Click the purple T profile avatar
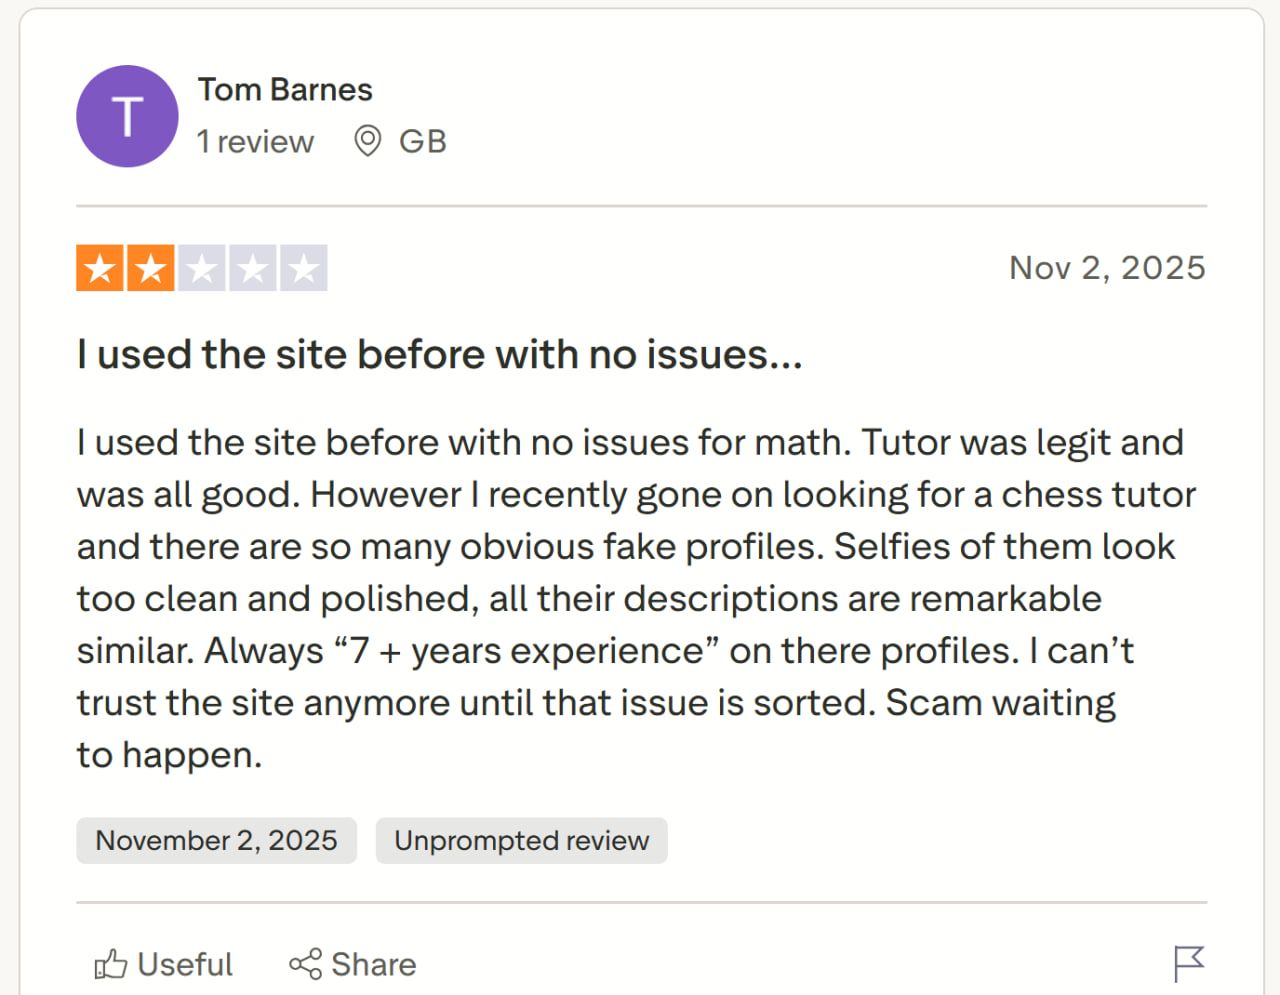1280x995 pixels. click(127, 116)
